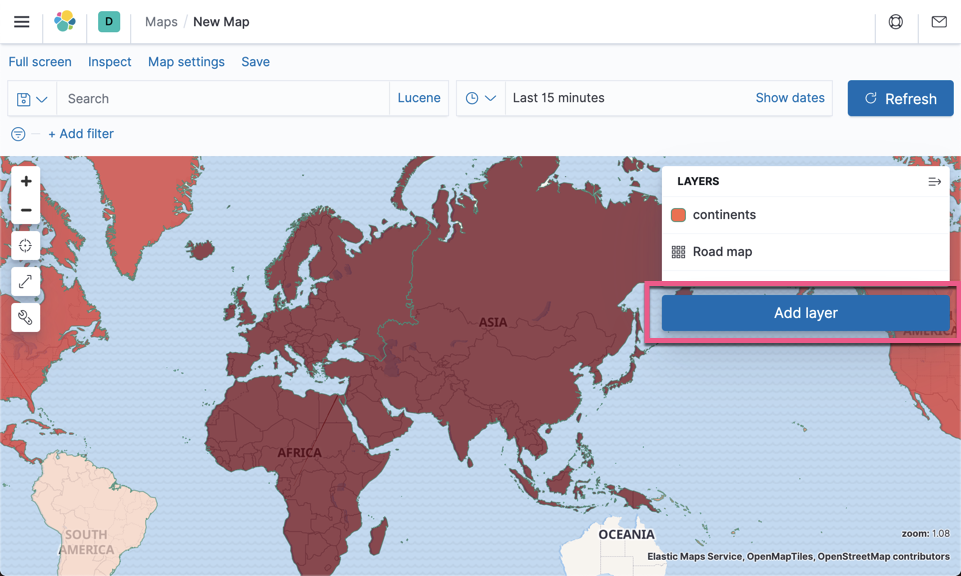The height and width of the screenshot is (576, 961).
Task: Zoom out with the minus button
Action: click(26, 210)
